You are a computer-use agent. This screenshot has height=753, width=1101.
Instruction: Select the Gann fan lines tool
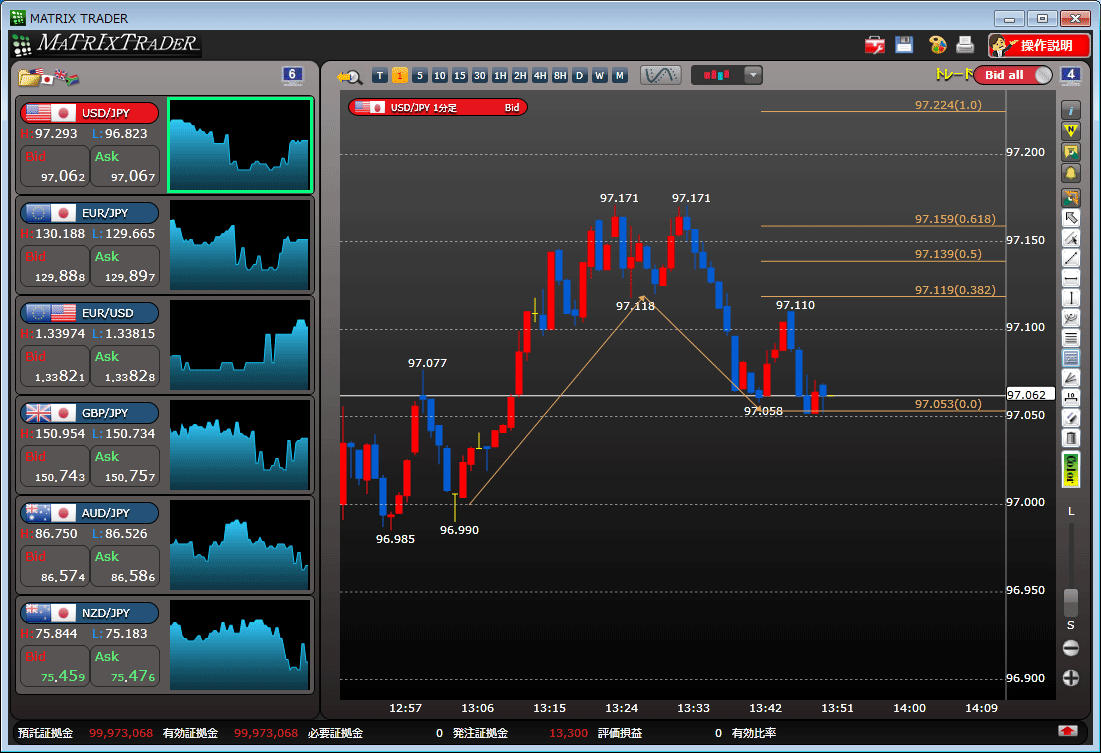[1071, 379]
